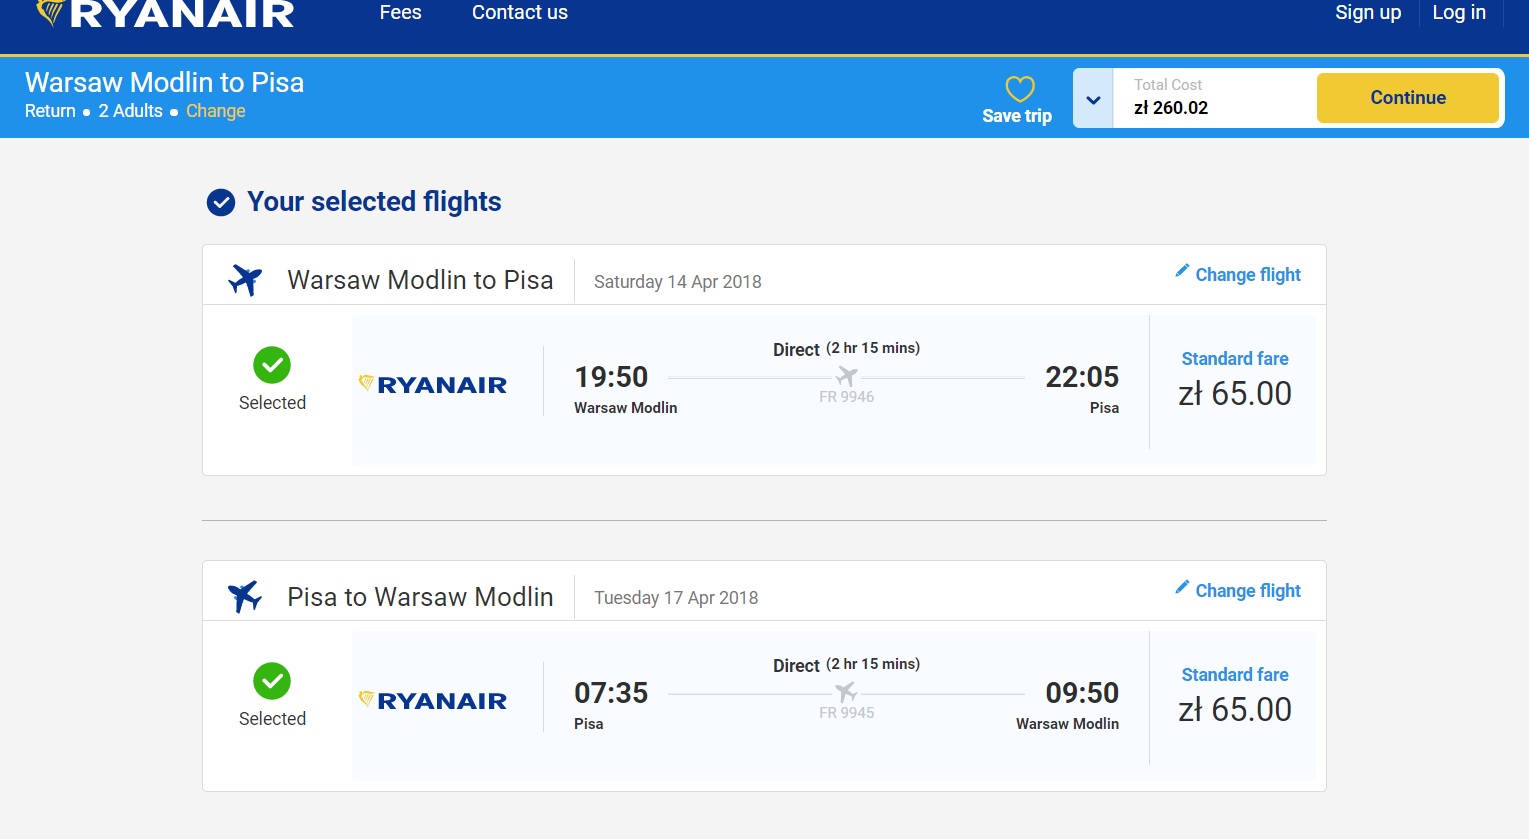Click Log in at the top right

1459,13
